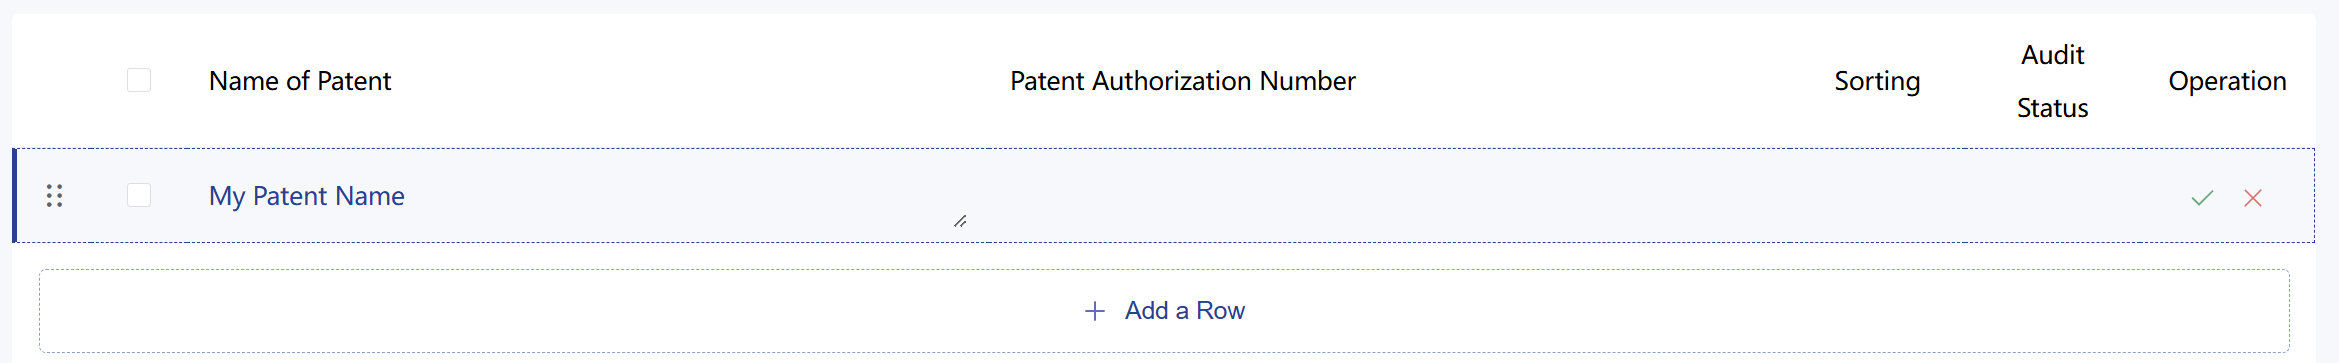
Task: Click the plus icon beside Add a Row
Action: pyautogui.click(x=1095, y=311)
